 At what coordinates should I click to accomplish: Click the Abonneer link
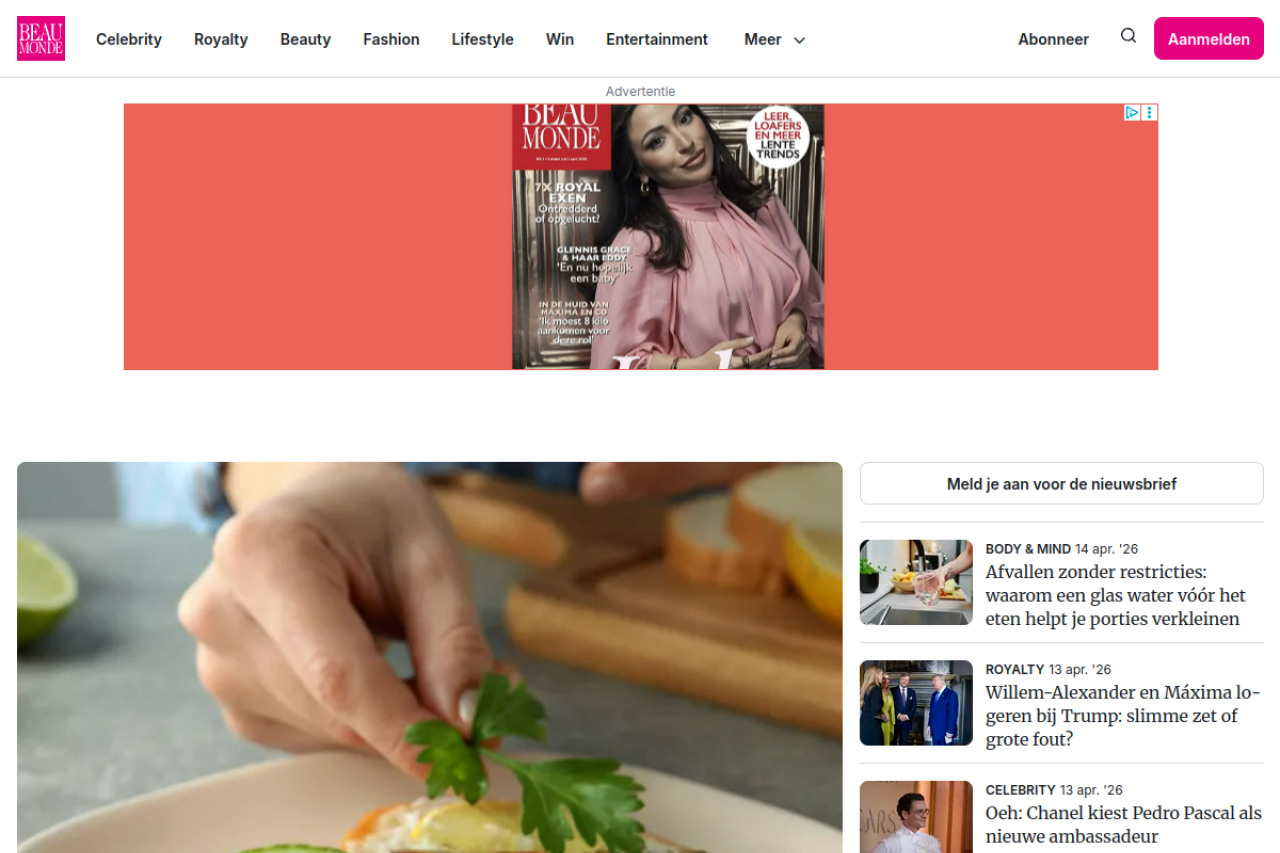[x=1053, y=40]
